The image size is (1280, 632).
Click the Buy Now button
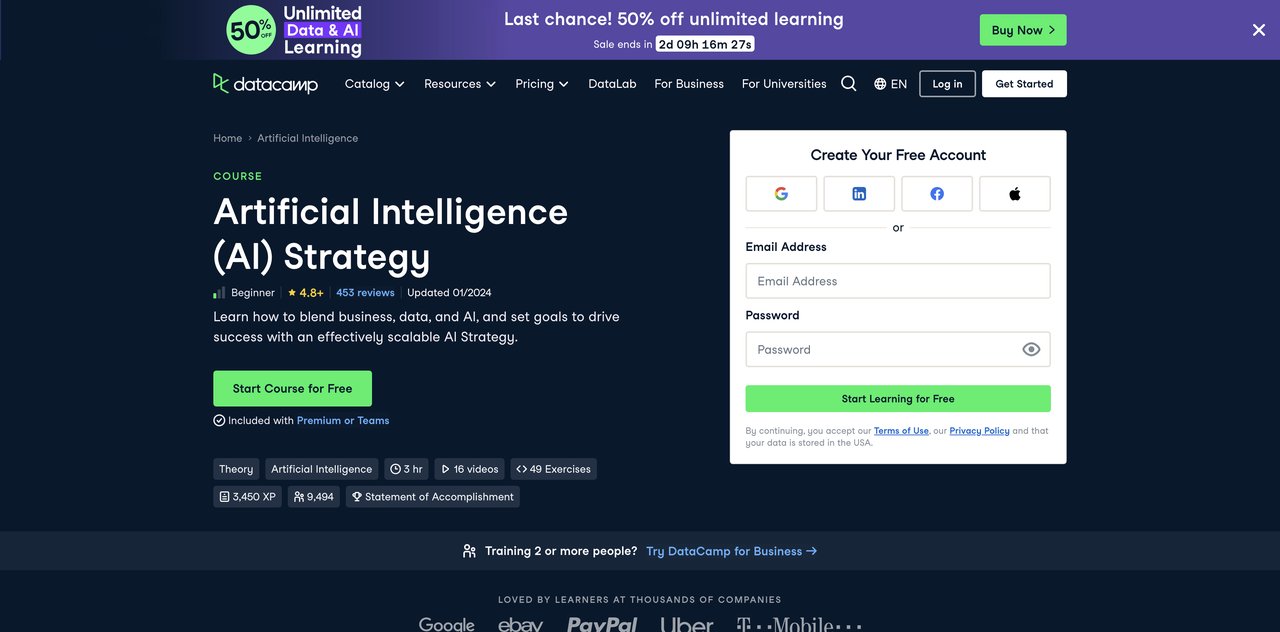point(1023,30)
